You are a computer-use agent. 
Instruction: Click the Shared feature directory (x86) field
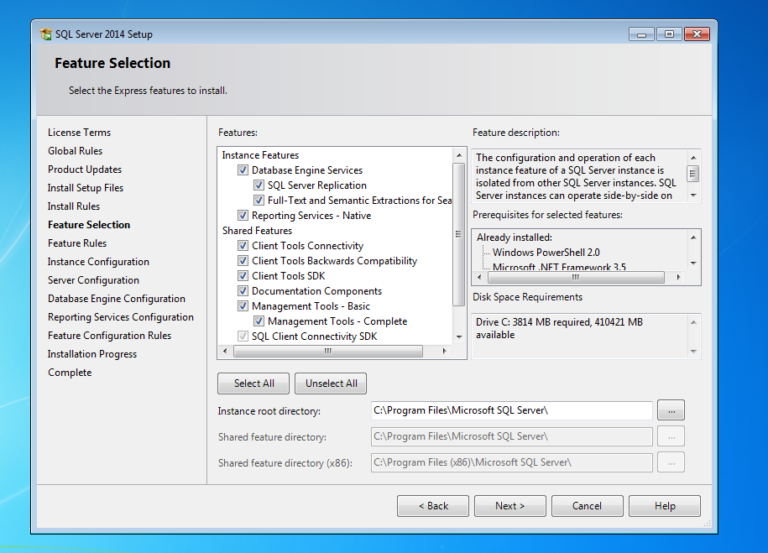(x=511, y=462)
